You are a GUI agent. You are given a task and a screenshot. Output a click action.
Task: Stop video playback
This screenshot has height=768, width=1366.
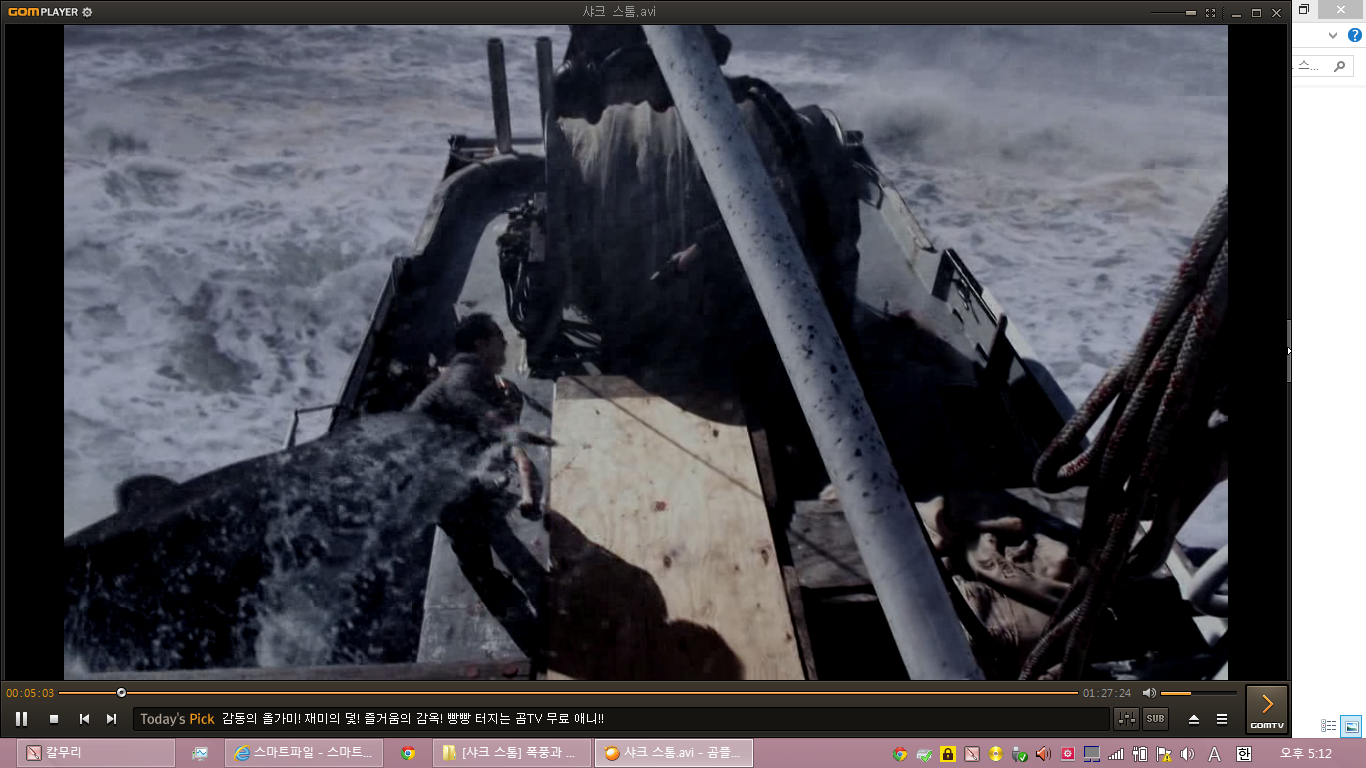pyautogui.click(x=54, y=718)
